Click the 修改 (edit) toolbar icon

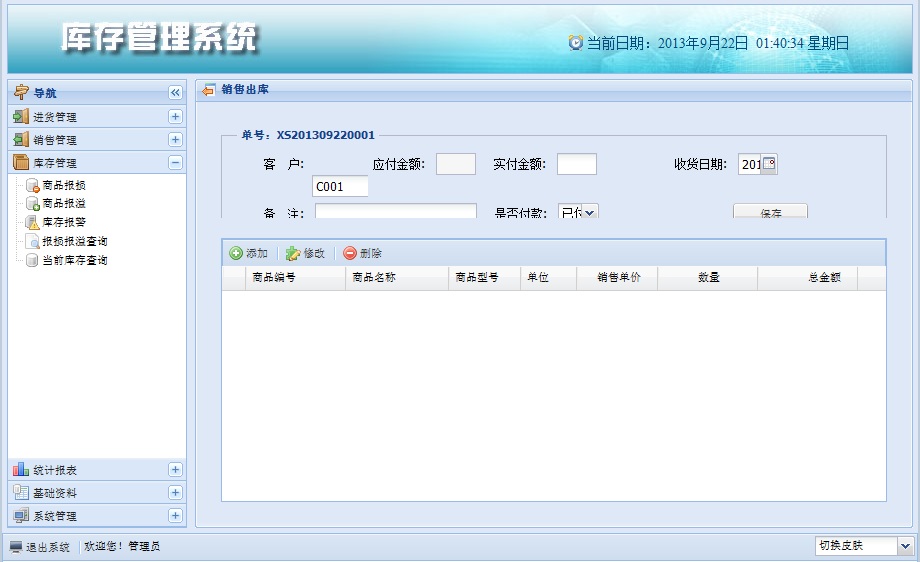293,254
